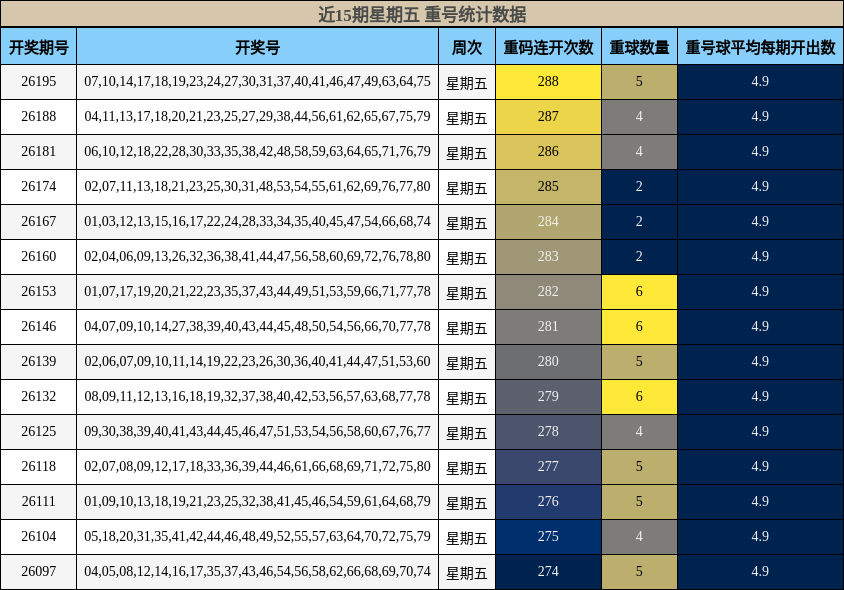The image size is (844, 590).
Task: Click 重球数量 value 6 in row 26153
Action: [639, 292]
